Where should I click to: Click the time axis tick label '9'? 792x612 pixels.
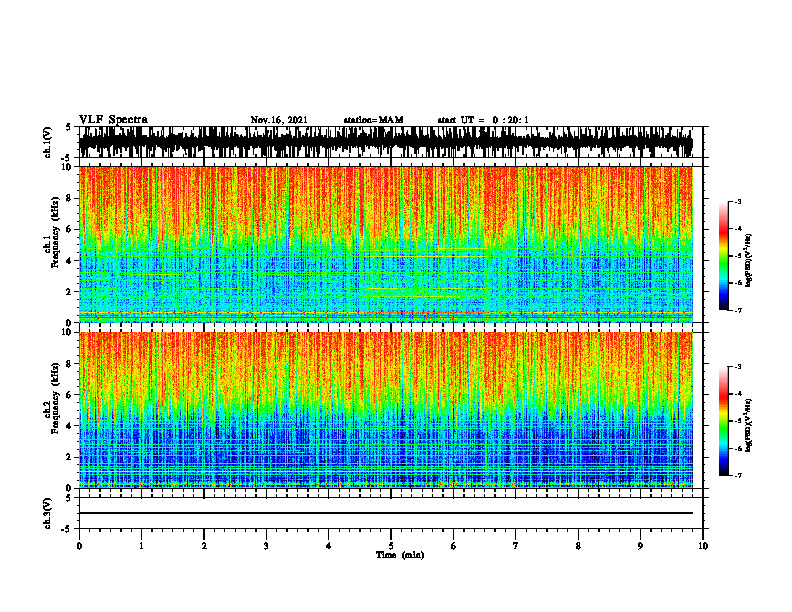click(x=640, y=546)
